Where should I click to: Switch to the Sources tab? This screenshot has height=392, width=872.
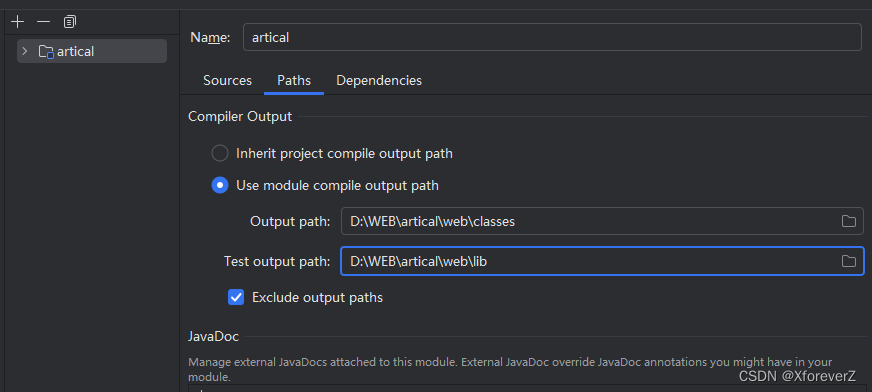227,81
